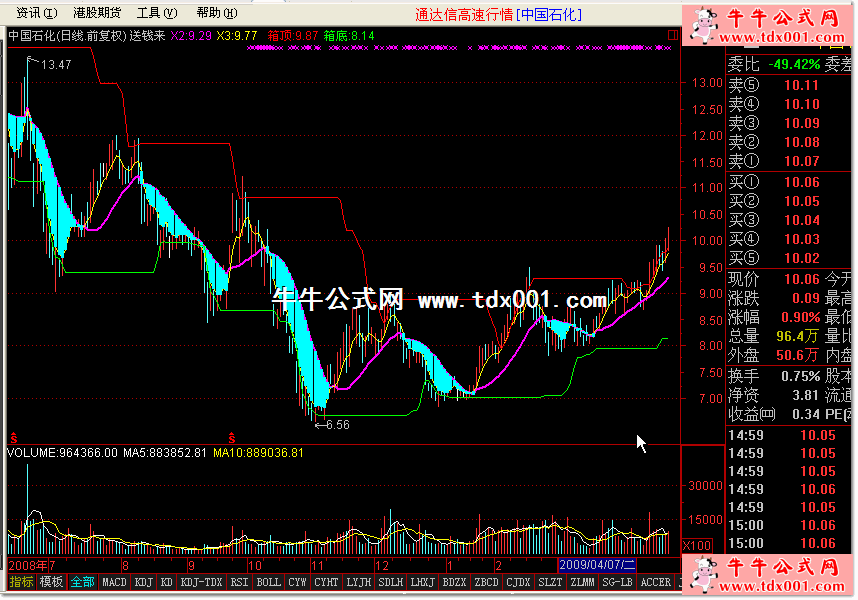Click the 13.47 high price label
The width and height of the screenshot is (858, 600).
coord(56,65)
